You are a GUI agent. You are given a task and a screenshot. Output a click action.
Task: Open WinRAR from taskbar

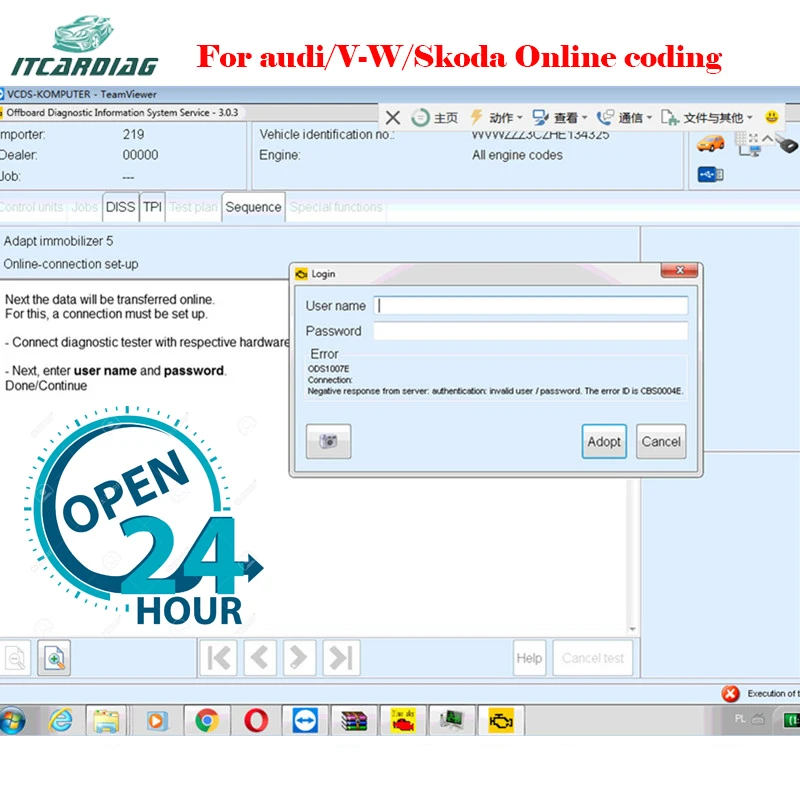tap(354, 721)
